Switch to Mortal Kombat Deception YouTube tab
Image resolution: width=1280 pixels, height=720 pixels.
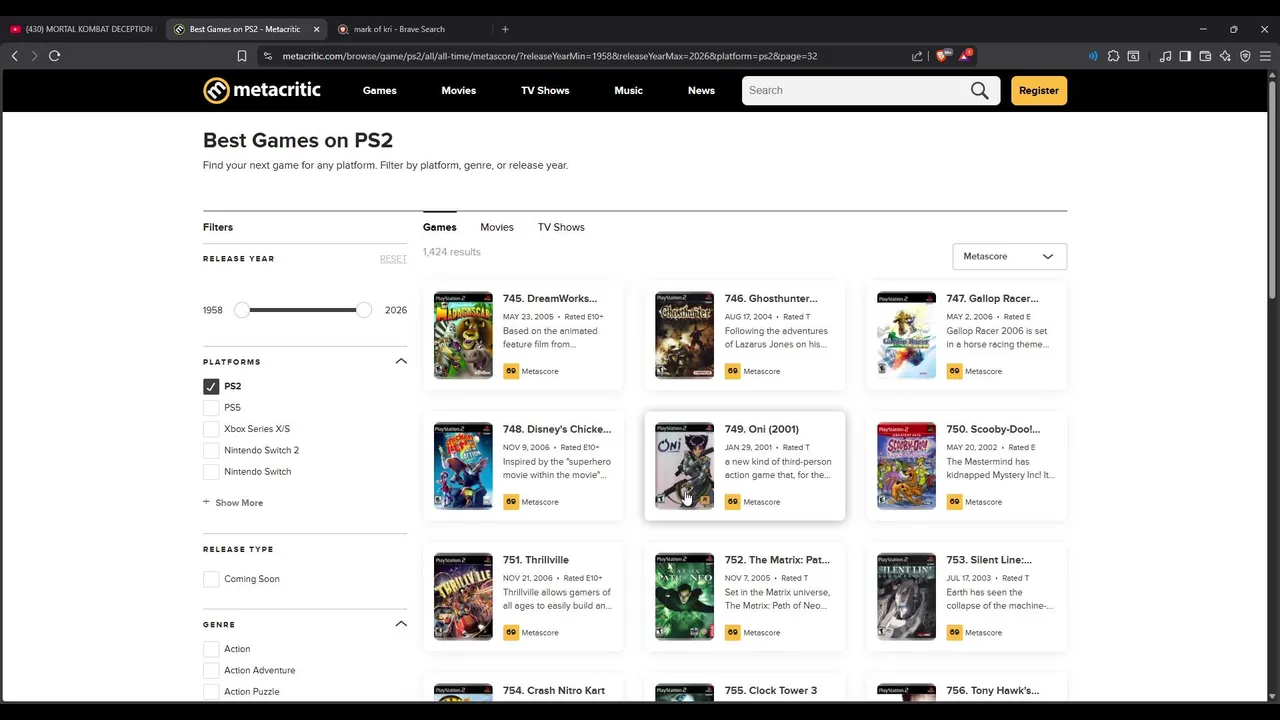[82, 29]
